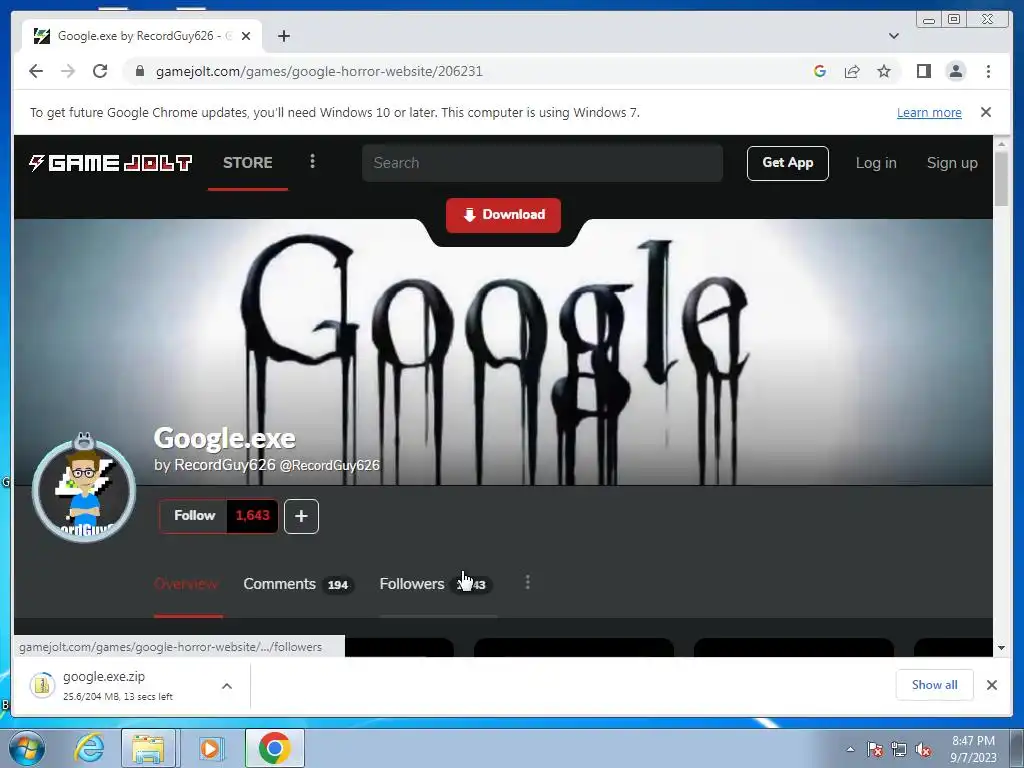Show hidden system tray icons
The height and width of the screenshot is (768, 1024).
click(850, 749)
